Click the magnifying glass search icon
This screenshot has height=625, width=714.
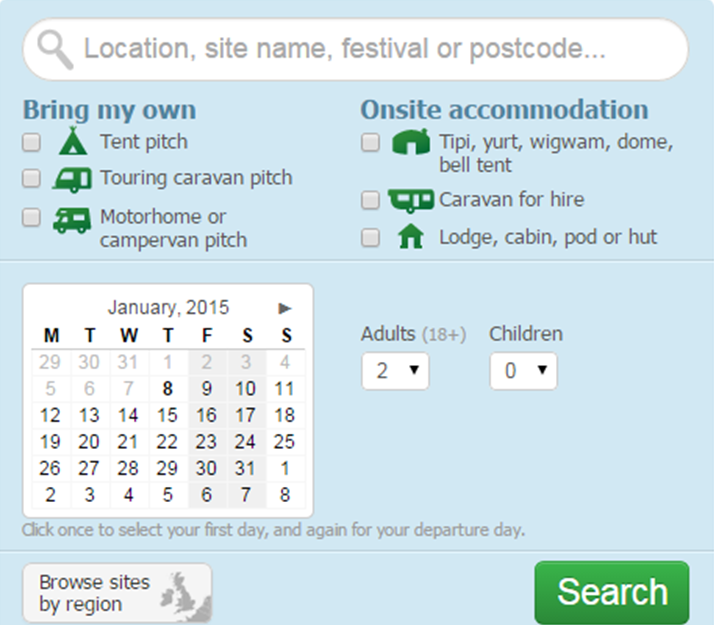(56, 48)
